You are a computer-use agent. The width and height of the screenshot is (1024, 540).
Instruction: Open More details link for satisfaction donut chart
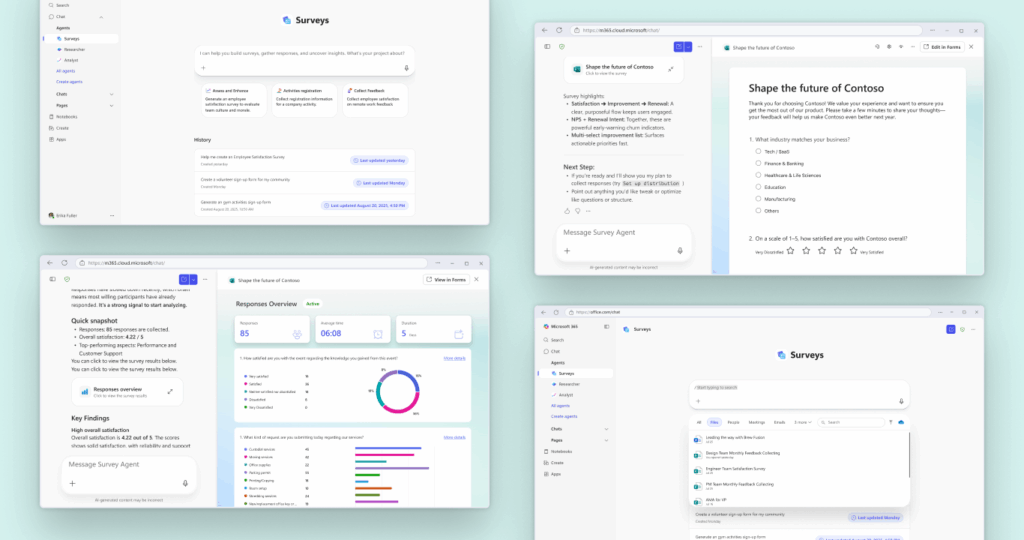(455, 358)
